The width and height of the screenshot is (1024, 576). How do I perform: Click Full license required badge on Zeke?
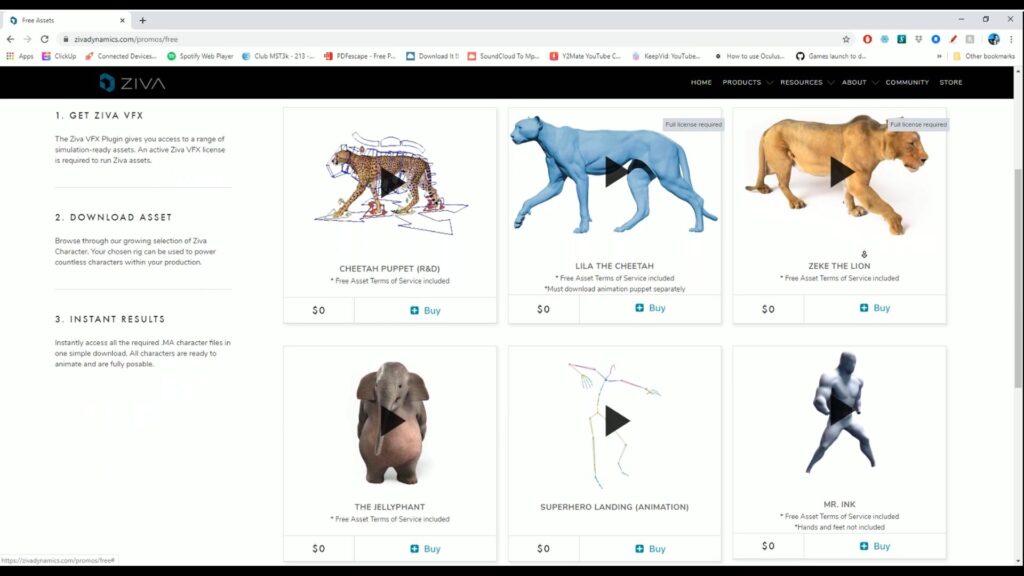918,124
